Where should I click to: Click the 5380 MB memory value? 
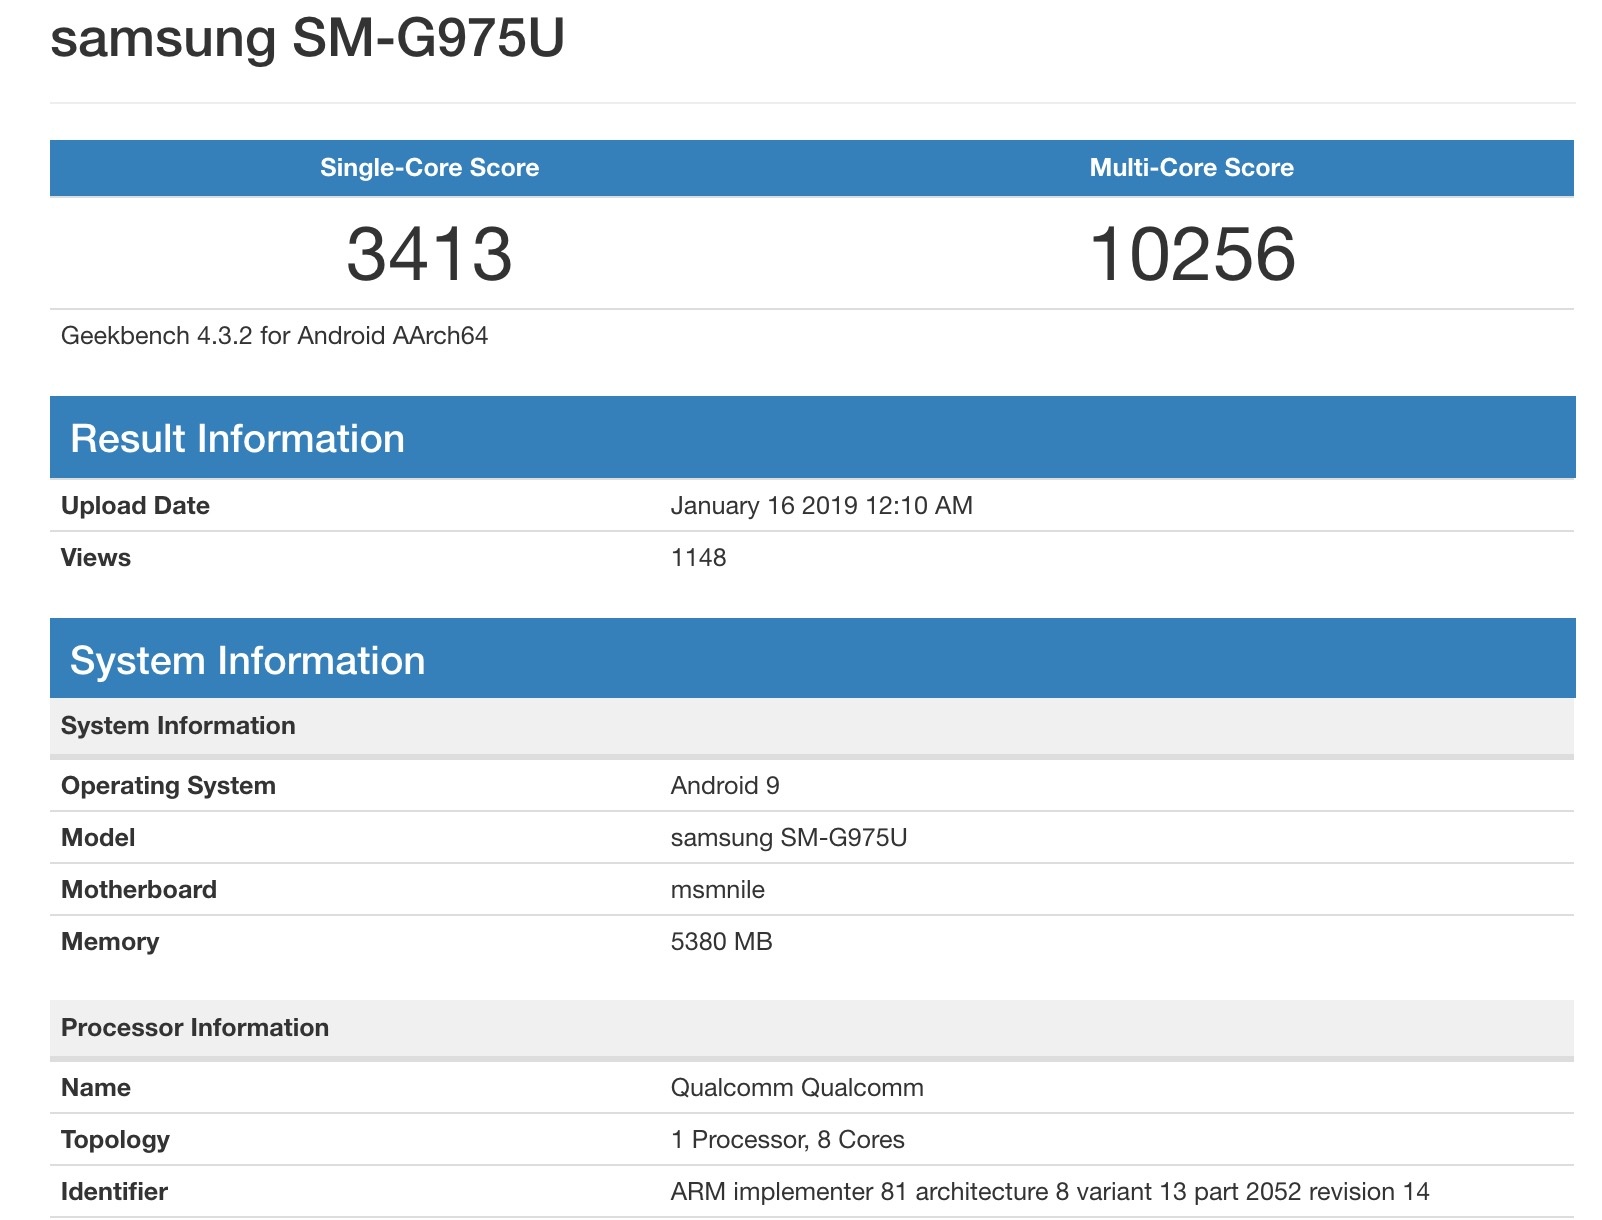pyautogui.click(x=721, y=942)
